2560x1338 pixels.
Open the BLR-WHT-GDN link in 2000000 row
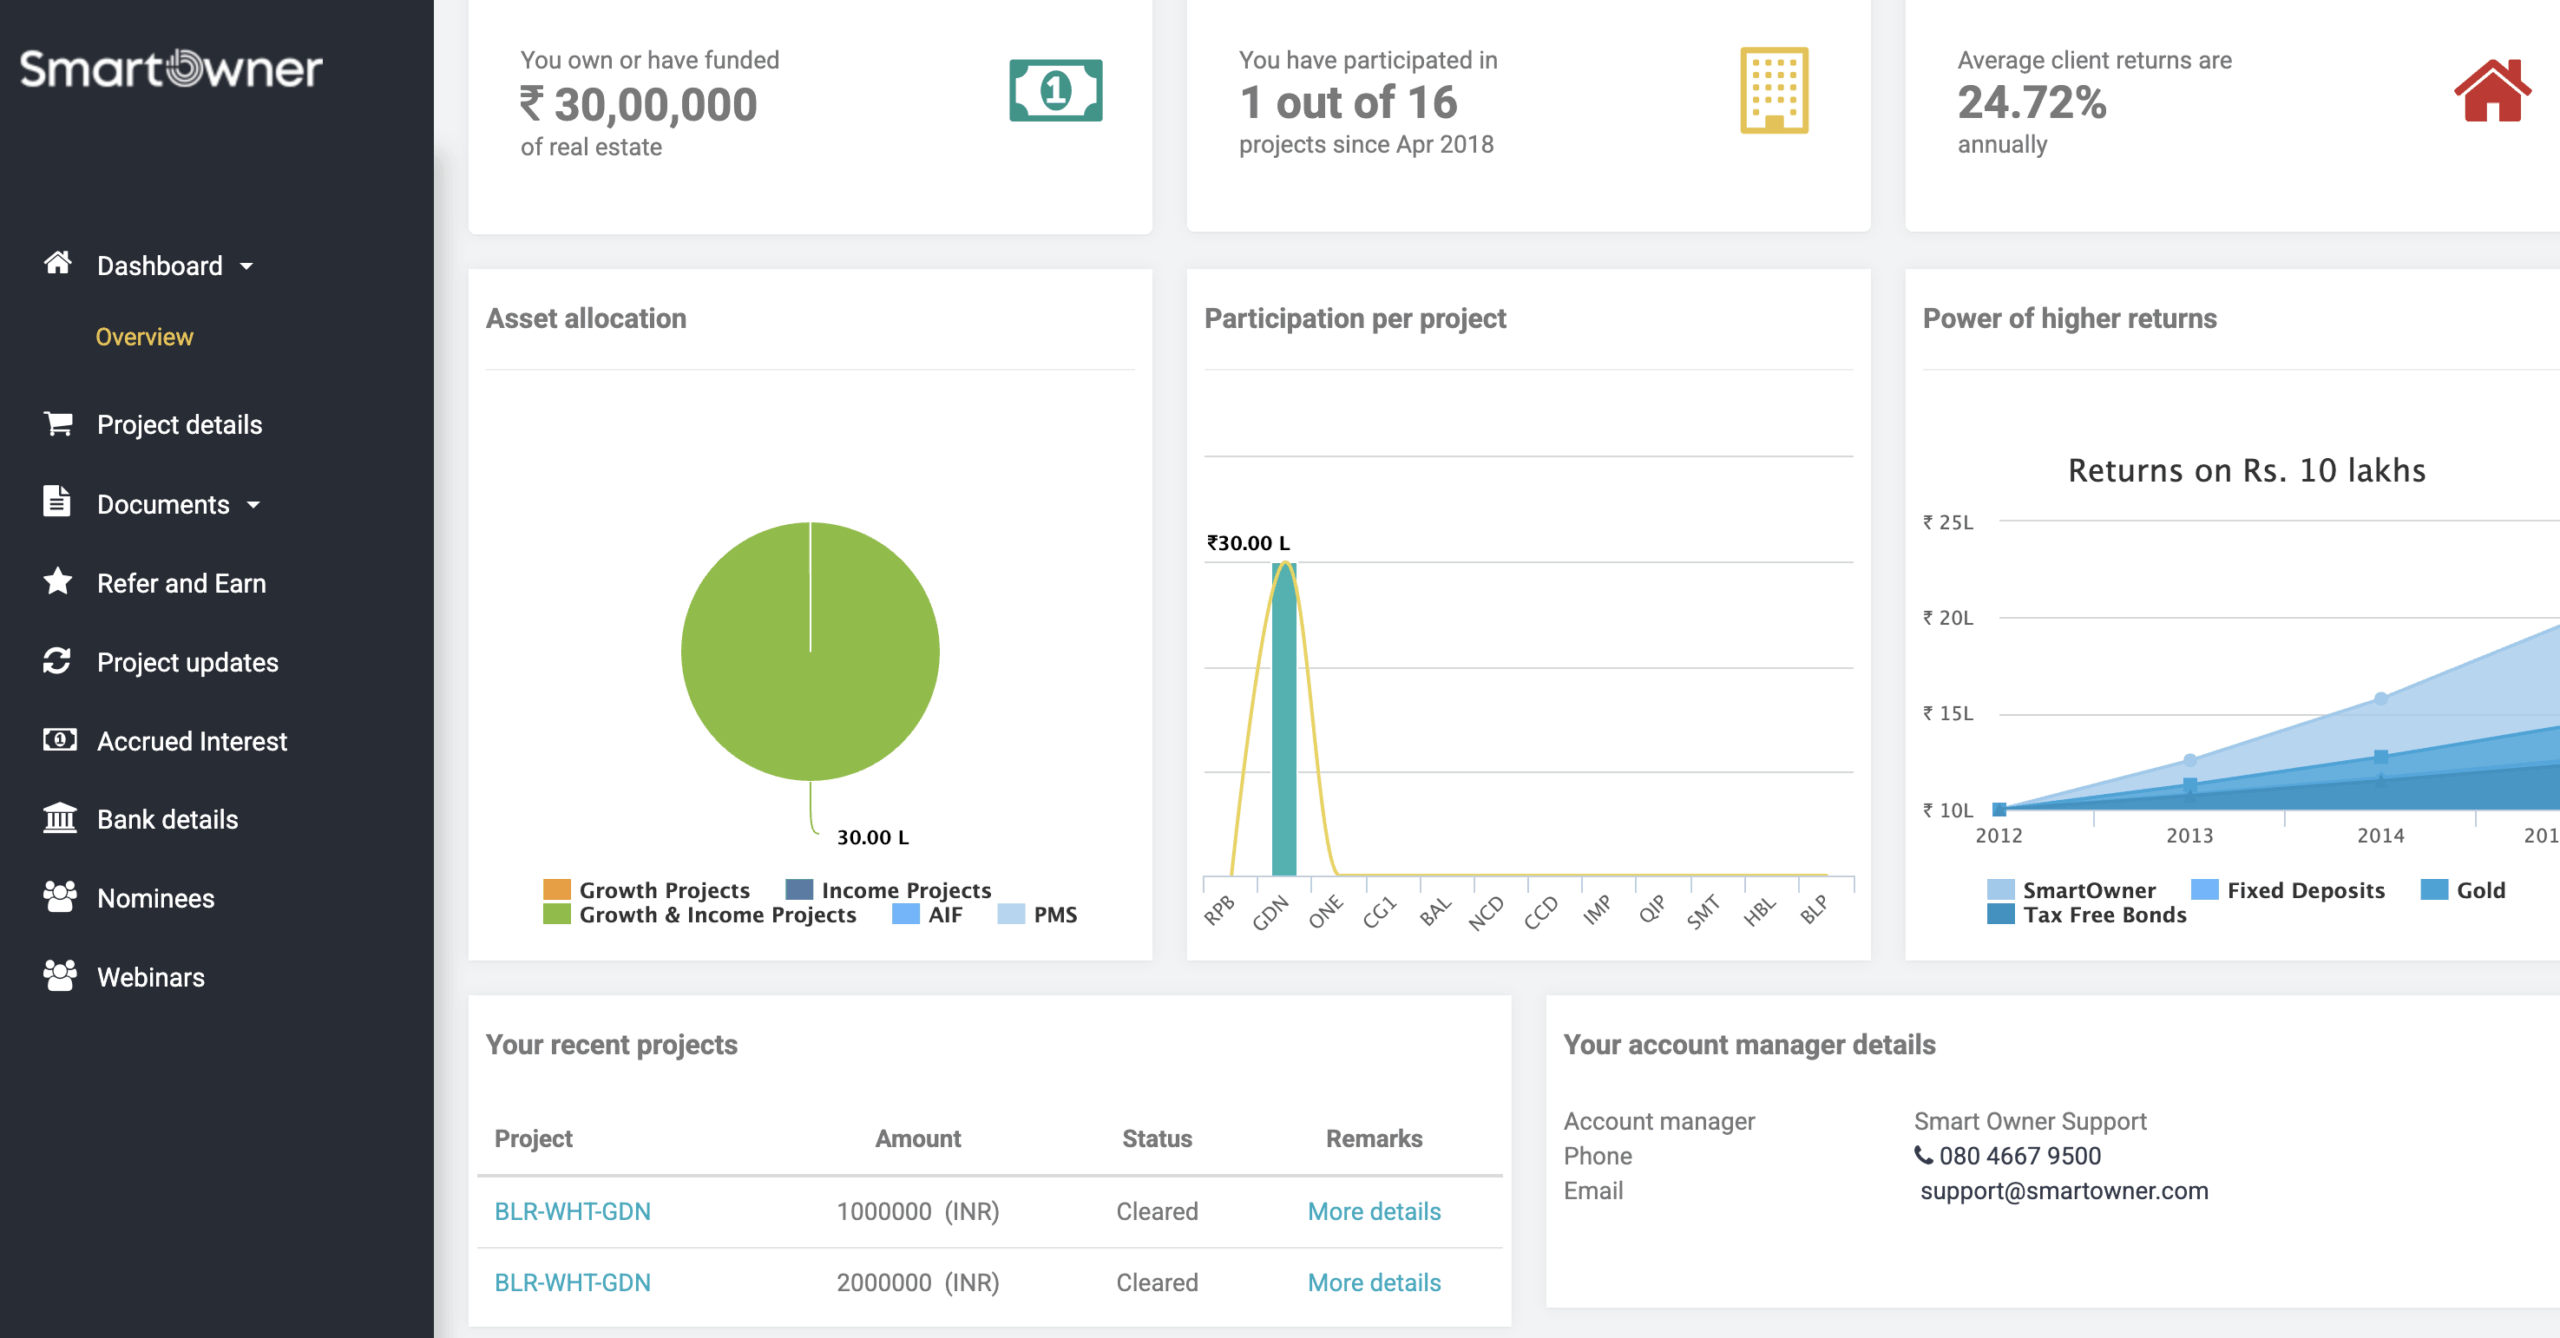(572, 1282)
